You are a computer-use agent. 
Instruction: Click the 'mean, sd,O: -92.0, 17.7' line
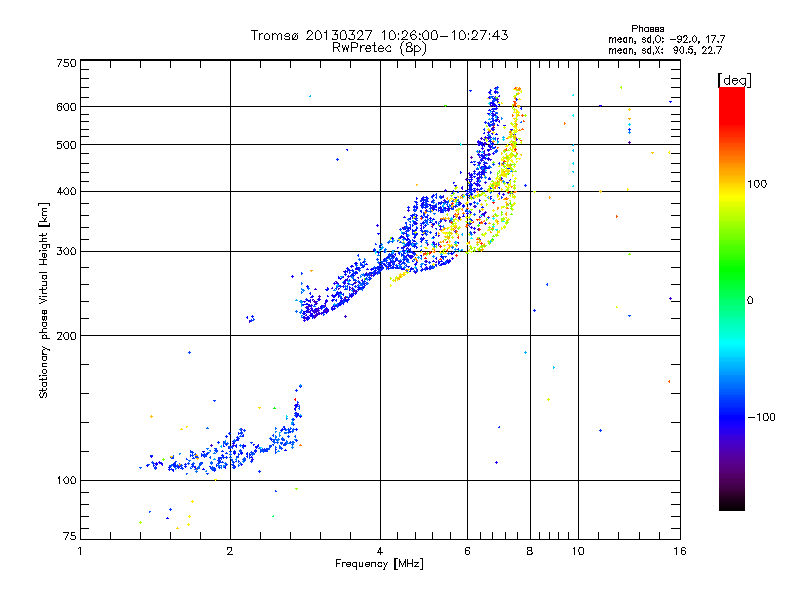click(667, 40)
